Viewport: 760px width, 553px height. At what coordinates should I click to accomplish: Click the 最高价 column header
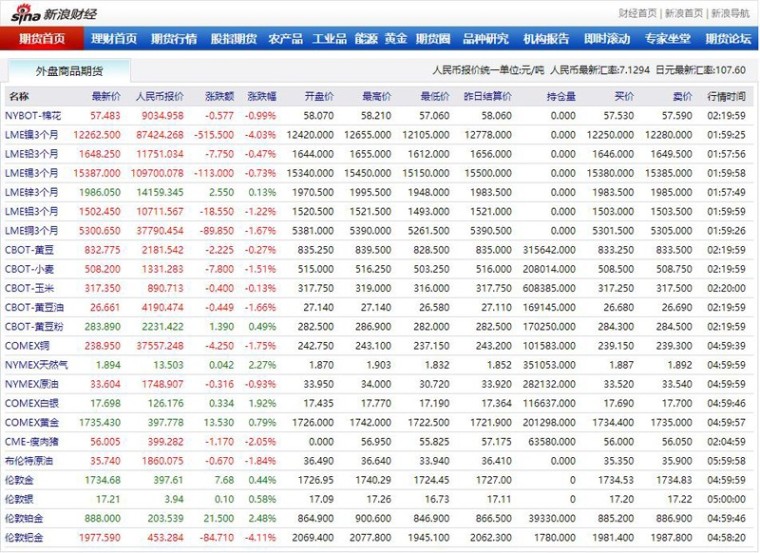[x=377, y=96]
